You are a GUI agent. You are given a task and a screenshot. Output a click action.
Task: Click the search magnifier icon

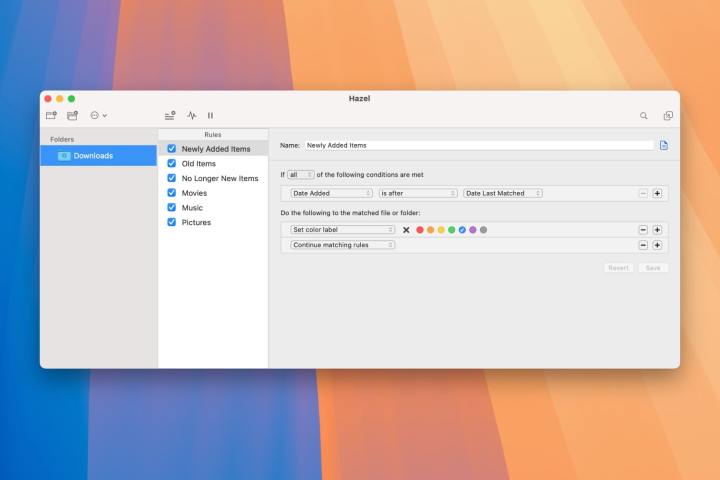click(644, 115)
